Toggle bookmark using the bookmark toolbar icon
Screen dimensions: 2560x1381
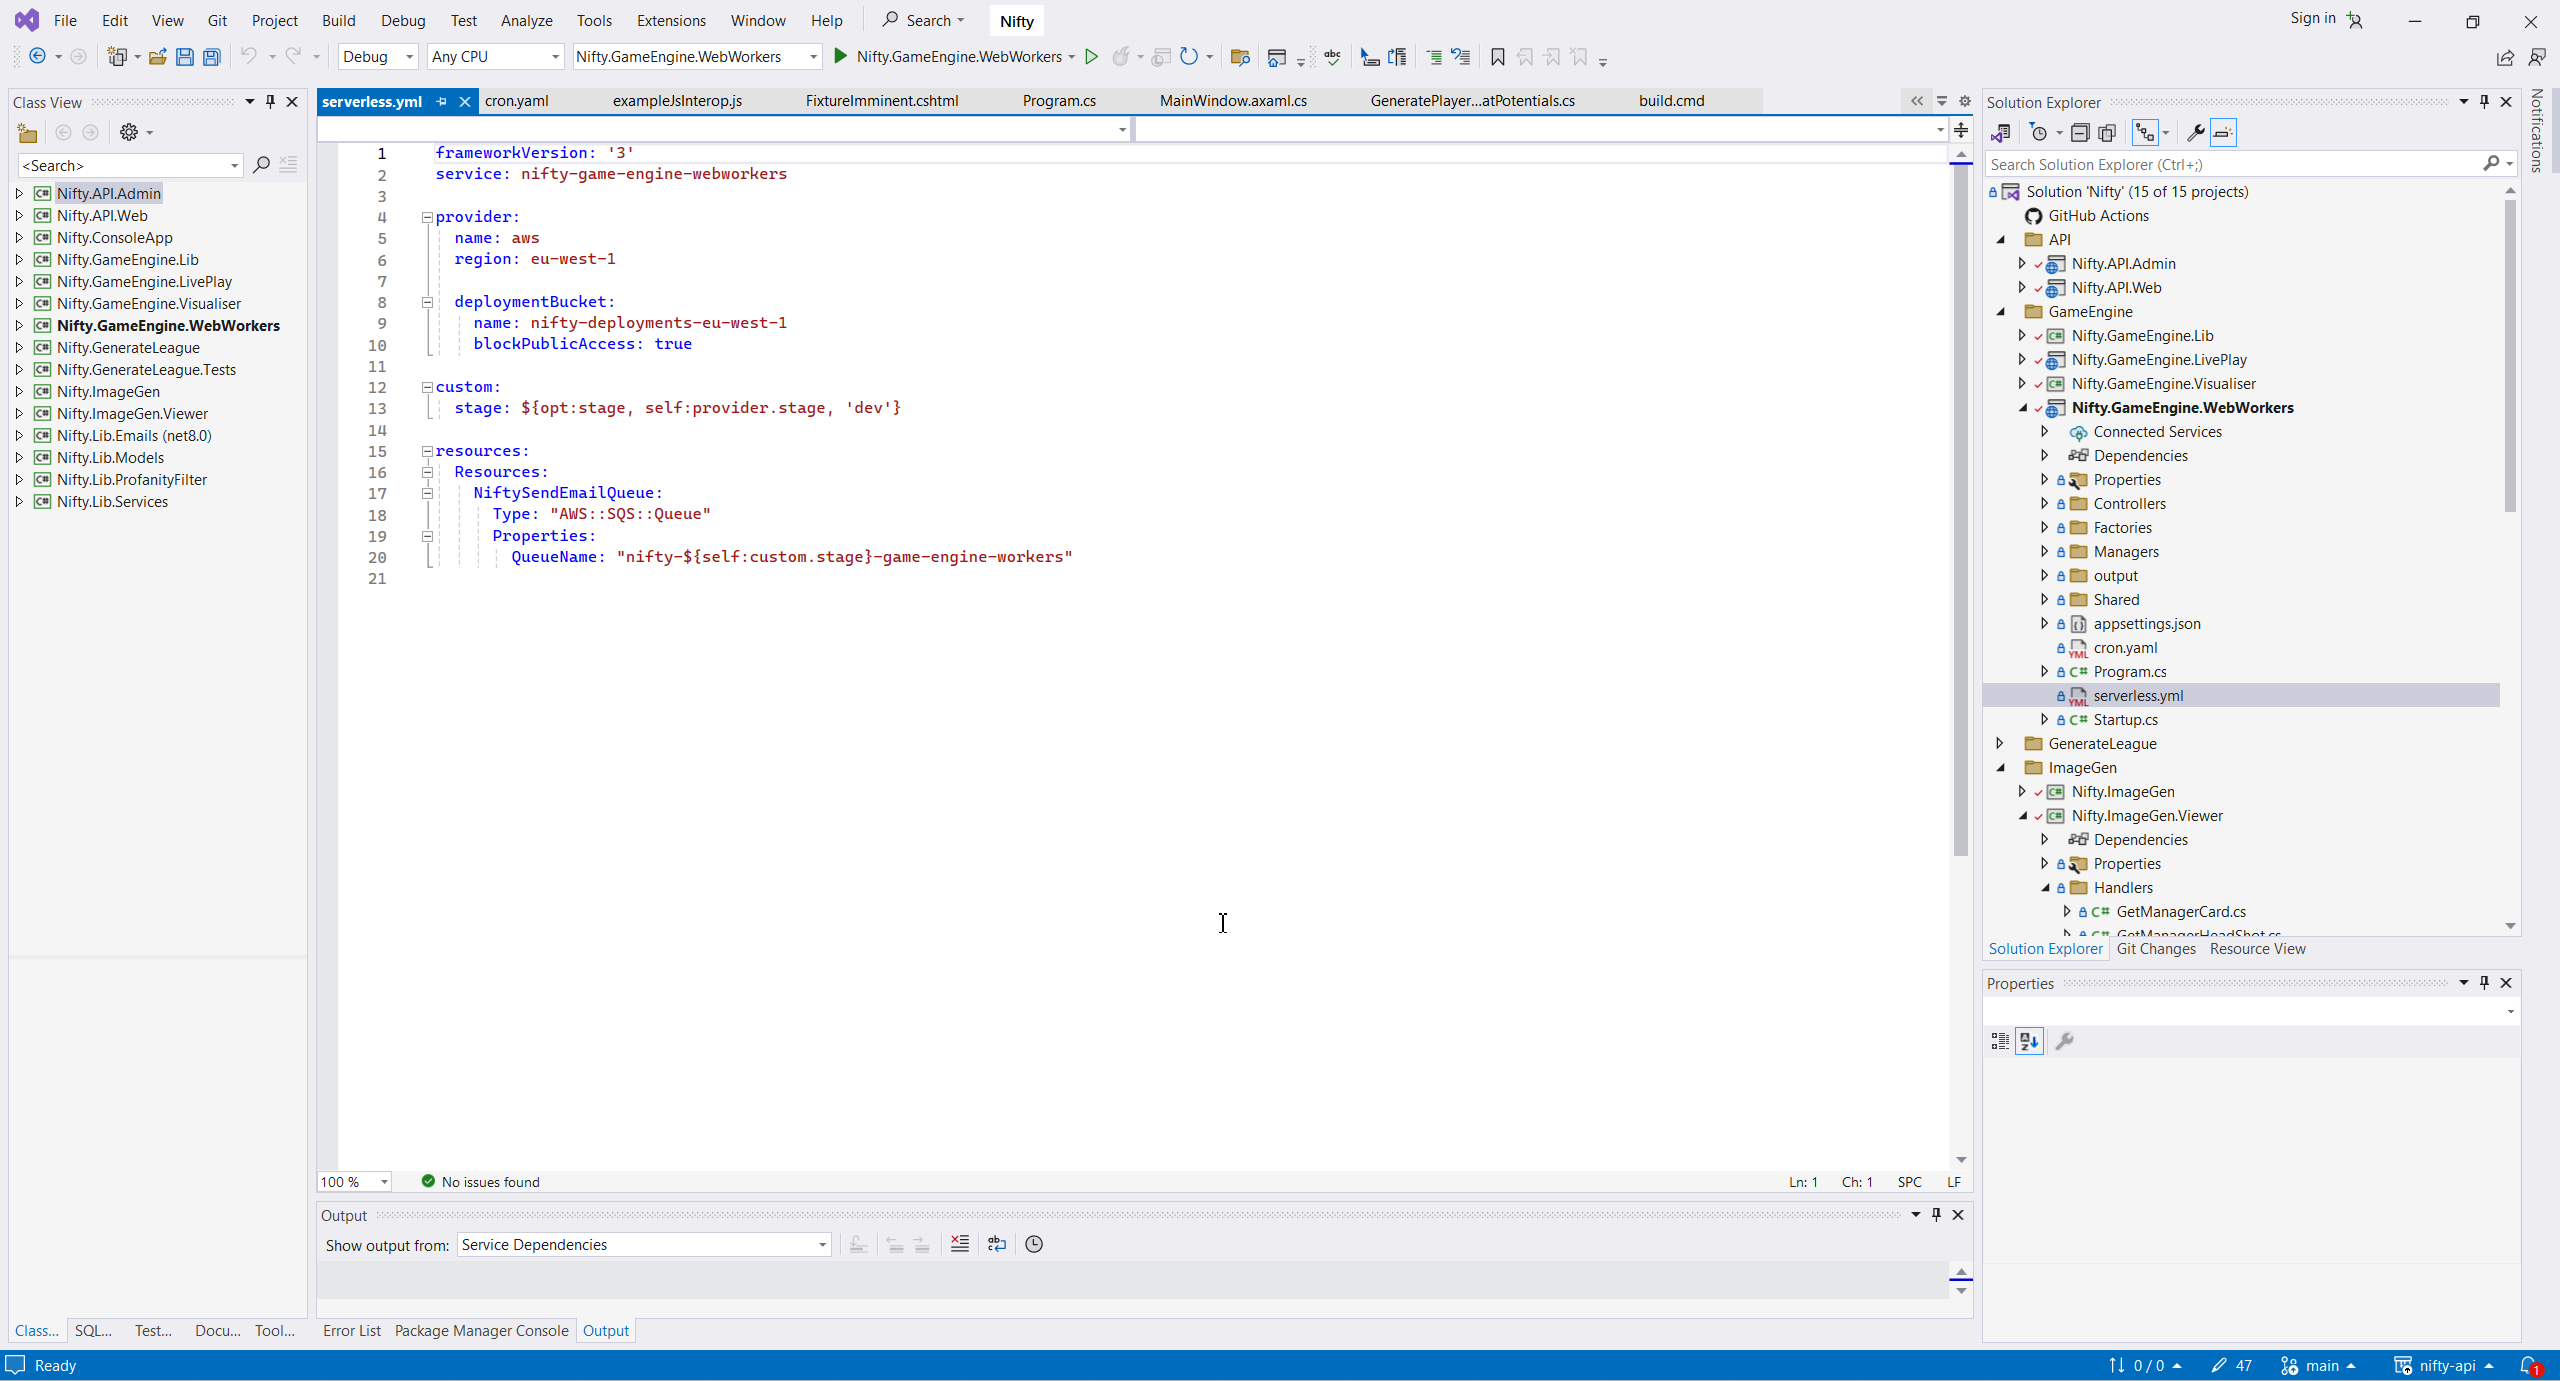point(1497,57)
